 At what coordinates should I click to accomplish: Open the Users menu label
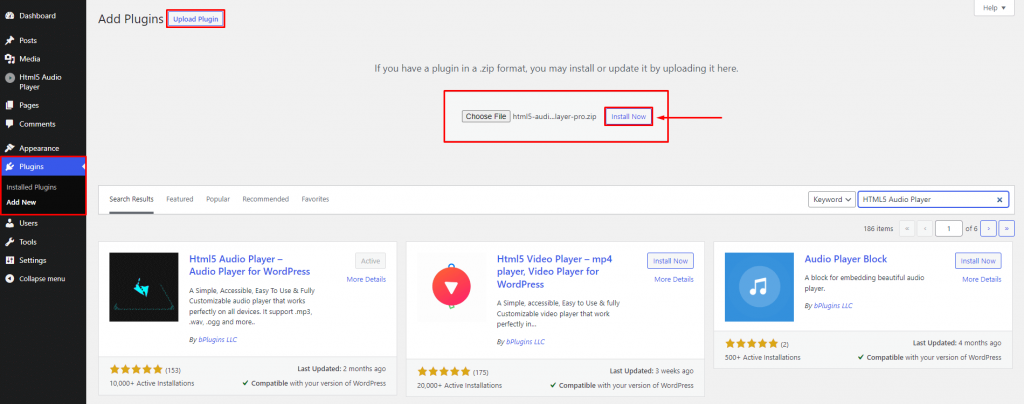tap(29, 223)
